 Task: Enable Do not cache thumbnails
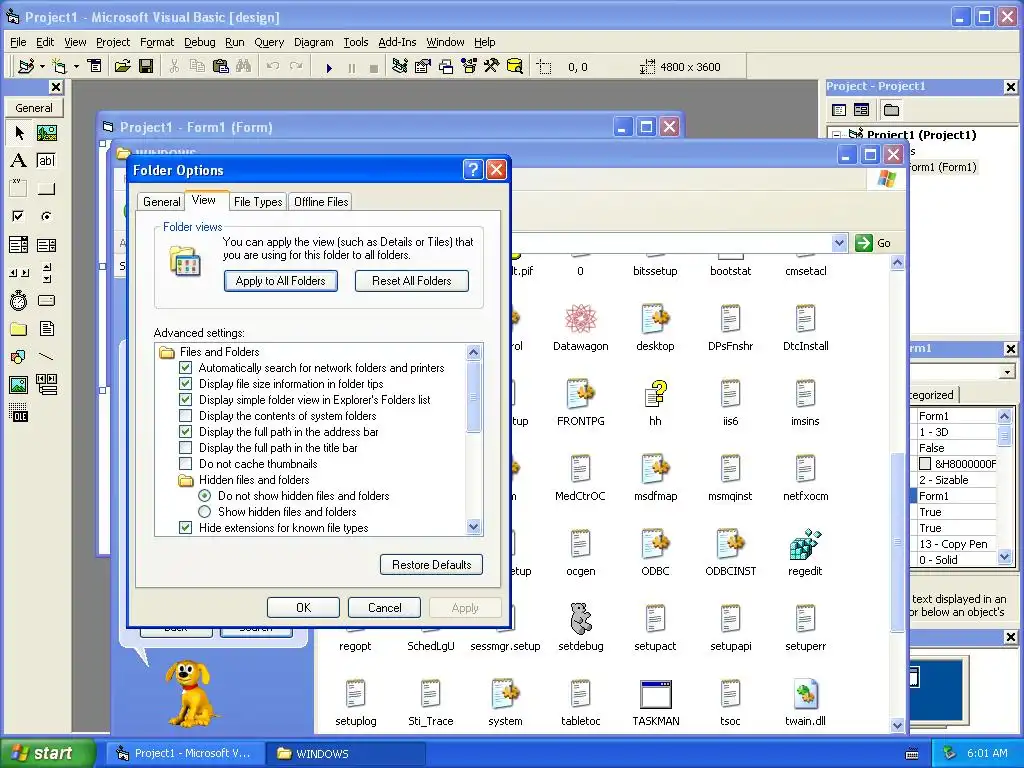[x=185, y=464]
